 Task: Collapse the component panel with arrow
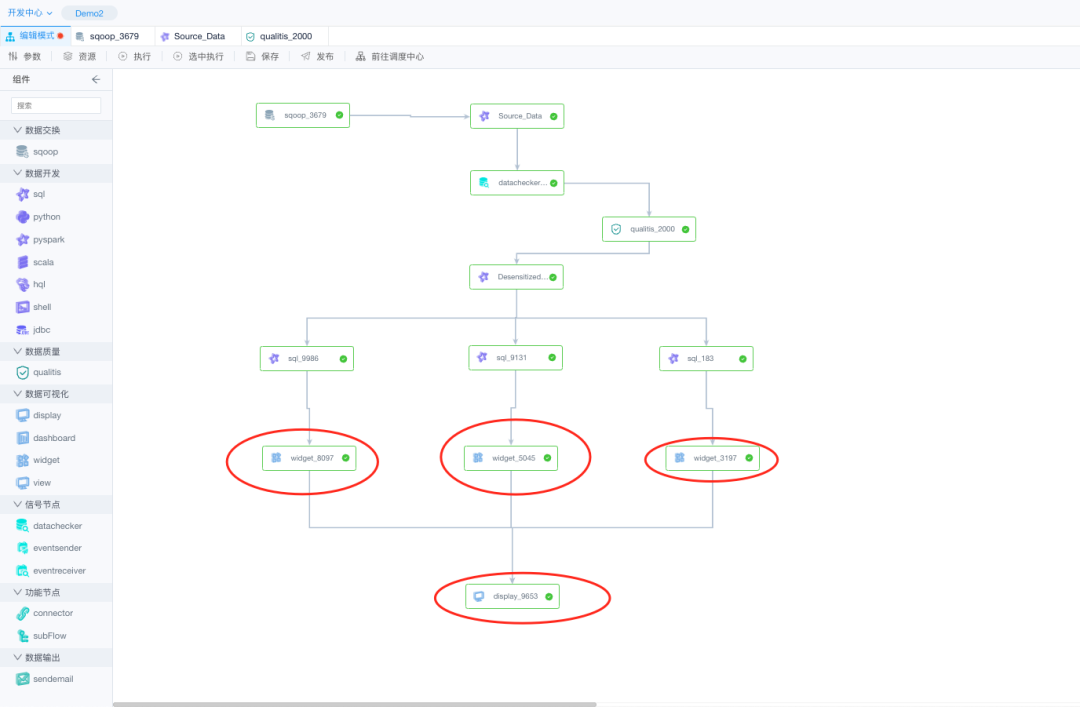click(96, 79)
